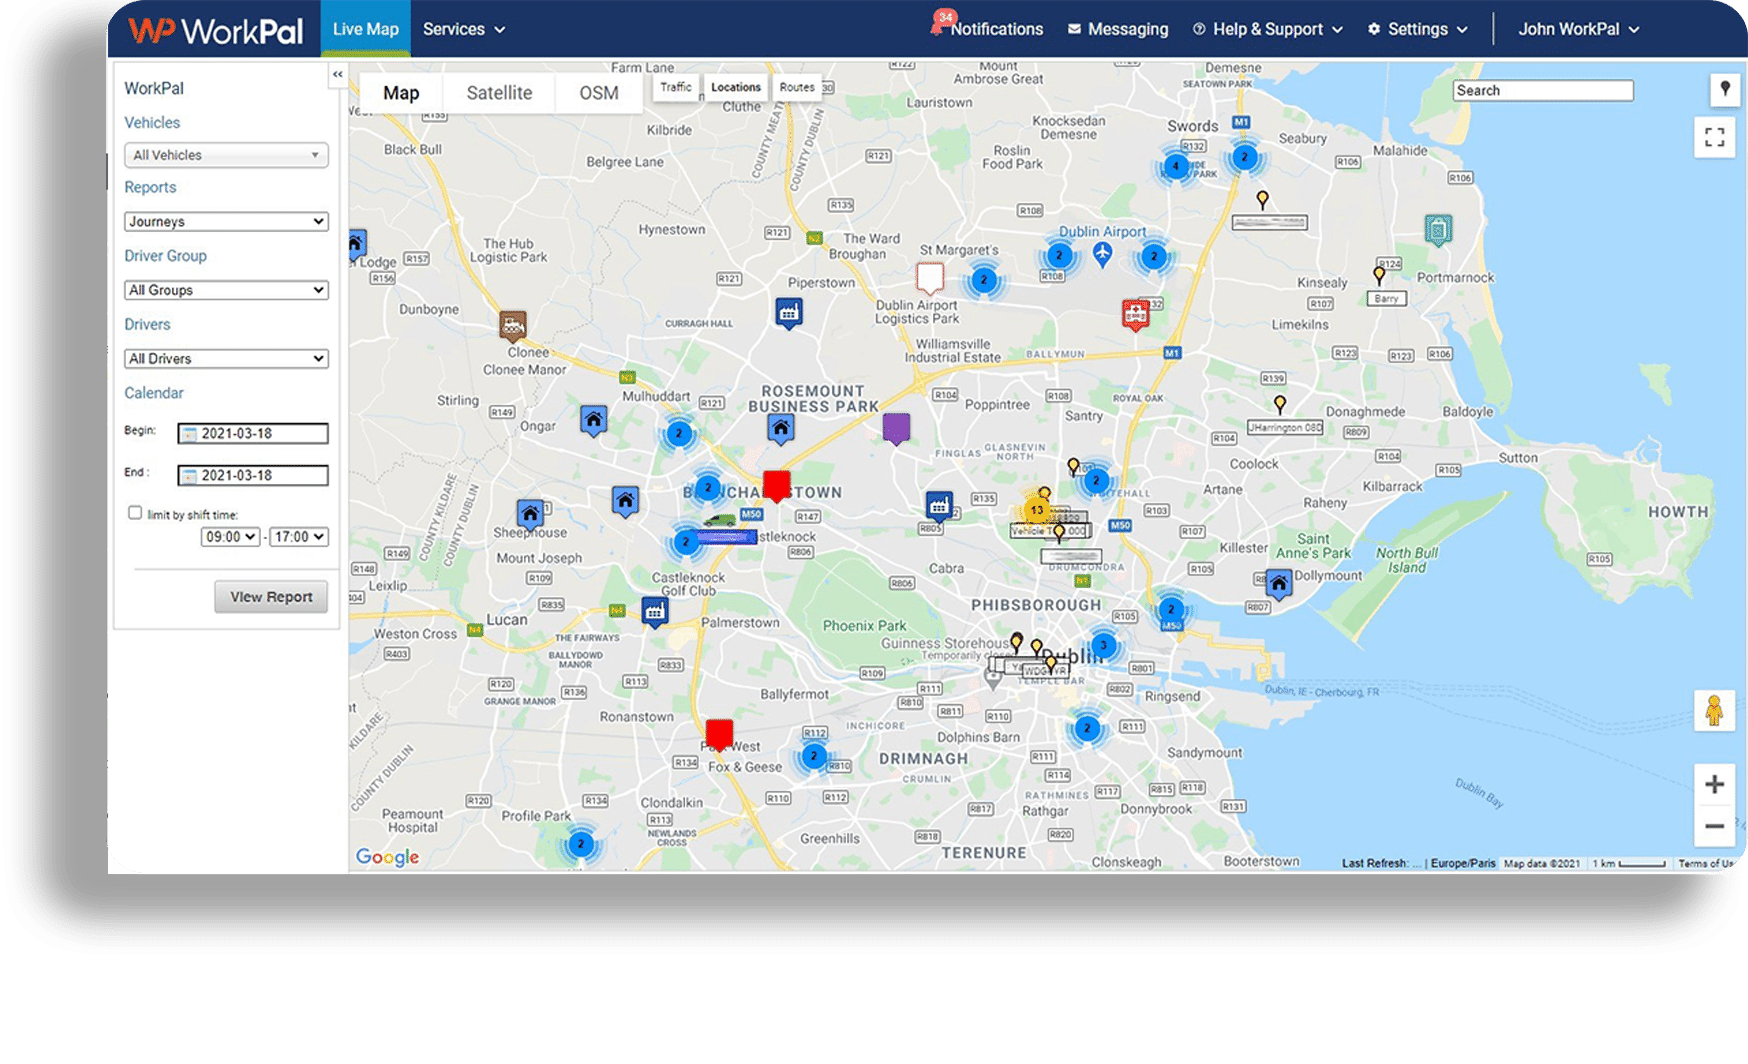Click the red marker near Fox & Geese

pyautogui.click(x=719, y=735)
